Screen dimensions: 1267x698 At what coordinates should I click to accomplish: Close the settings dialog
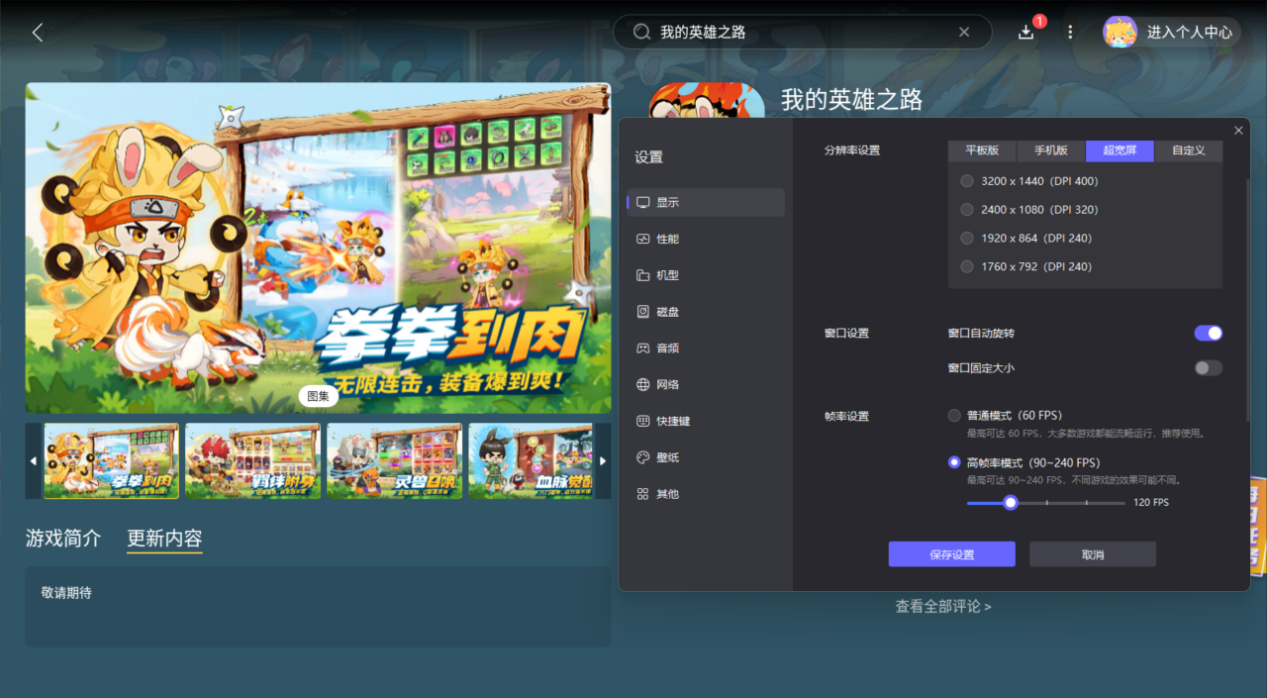click(x=1238, y=130)
